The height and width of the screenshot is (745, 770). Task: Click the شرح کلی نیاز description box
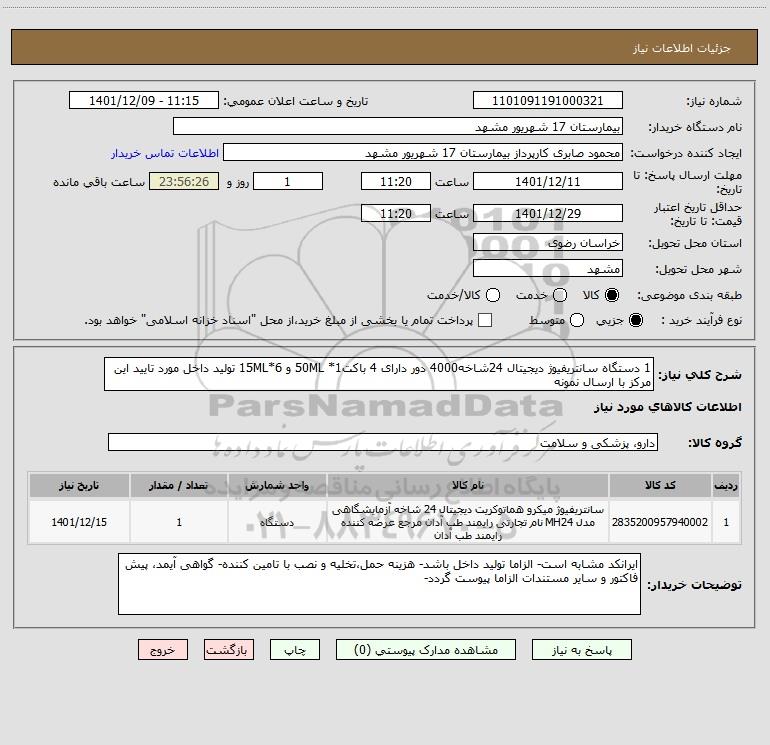tap(379, 374)
